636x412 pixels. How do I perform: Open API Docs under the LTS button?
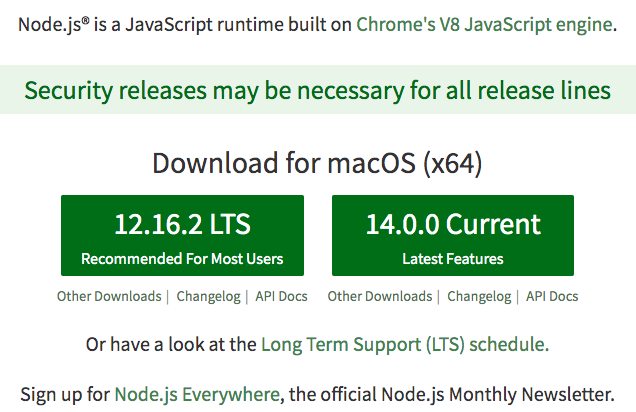pos(281,296)
